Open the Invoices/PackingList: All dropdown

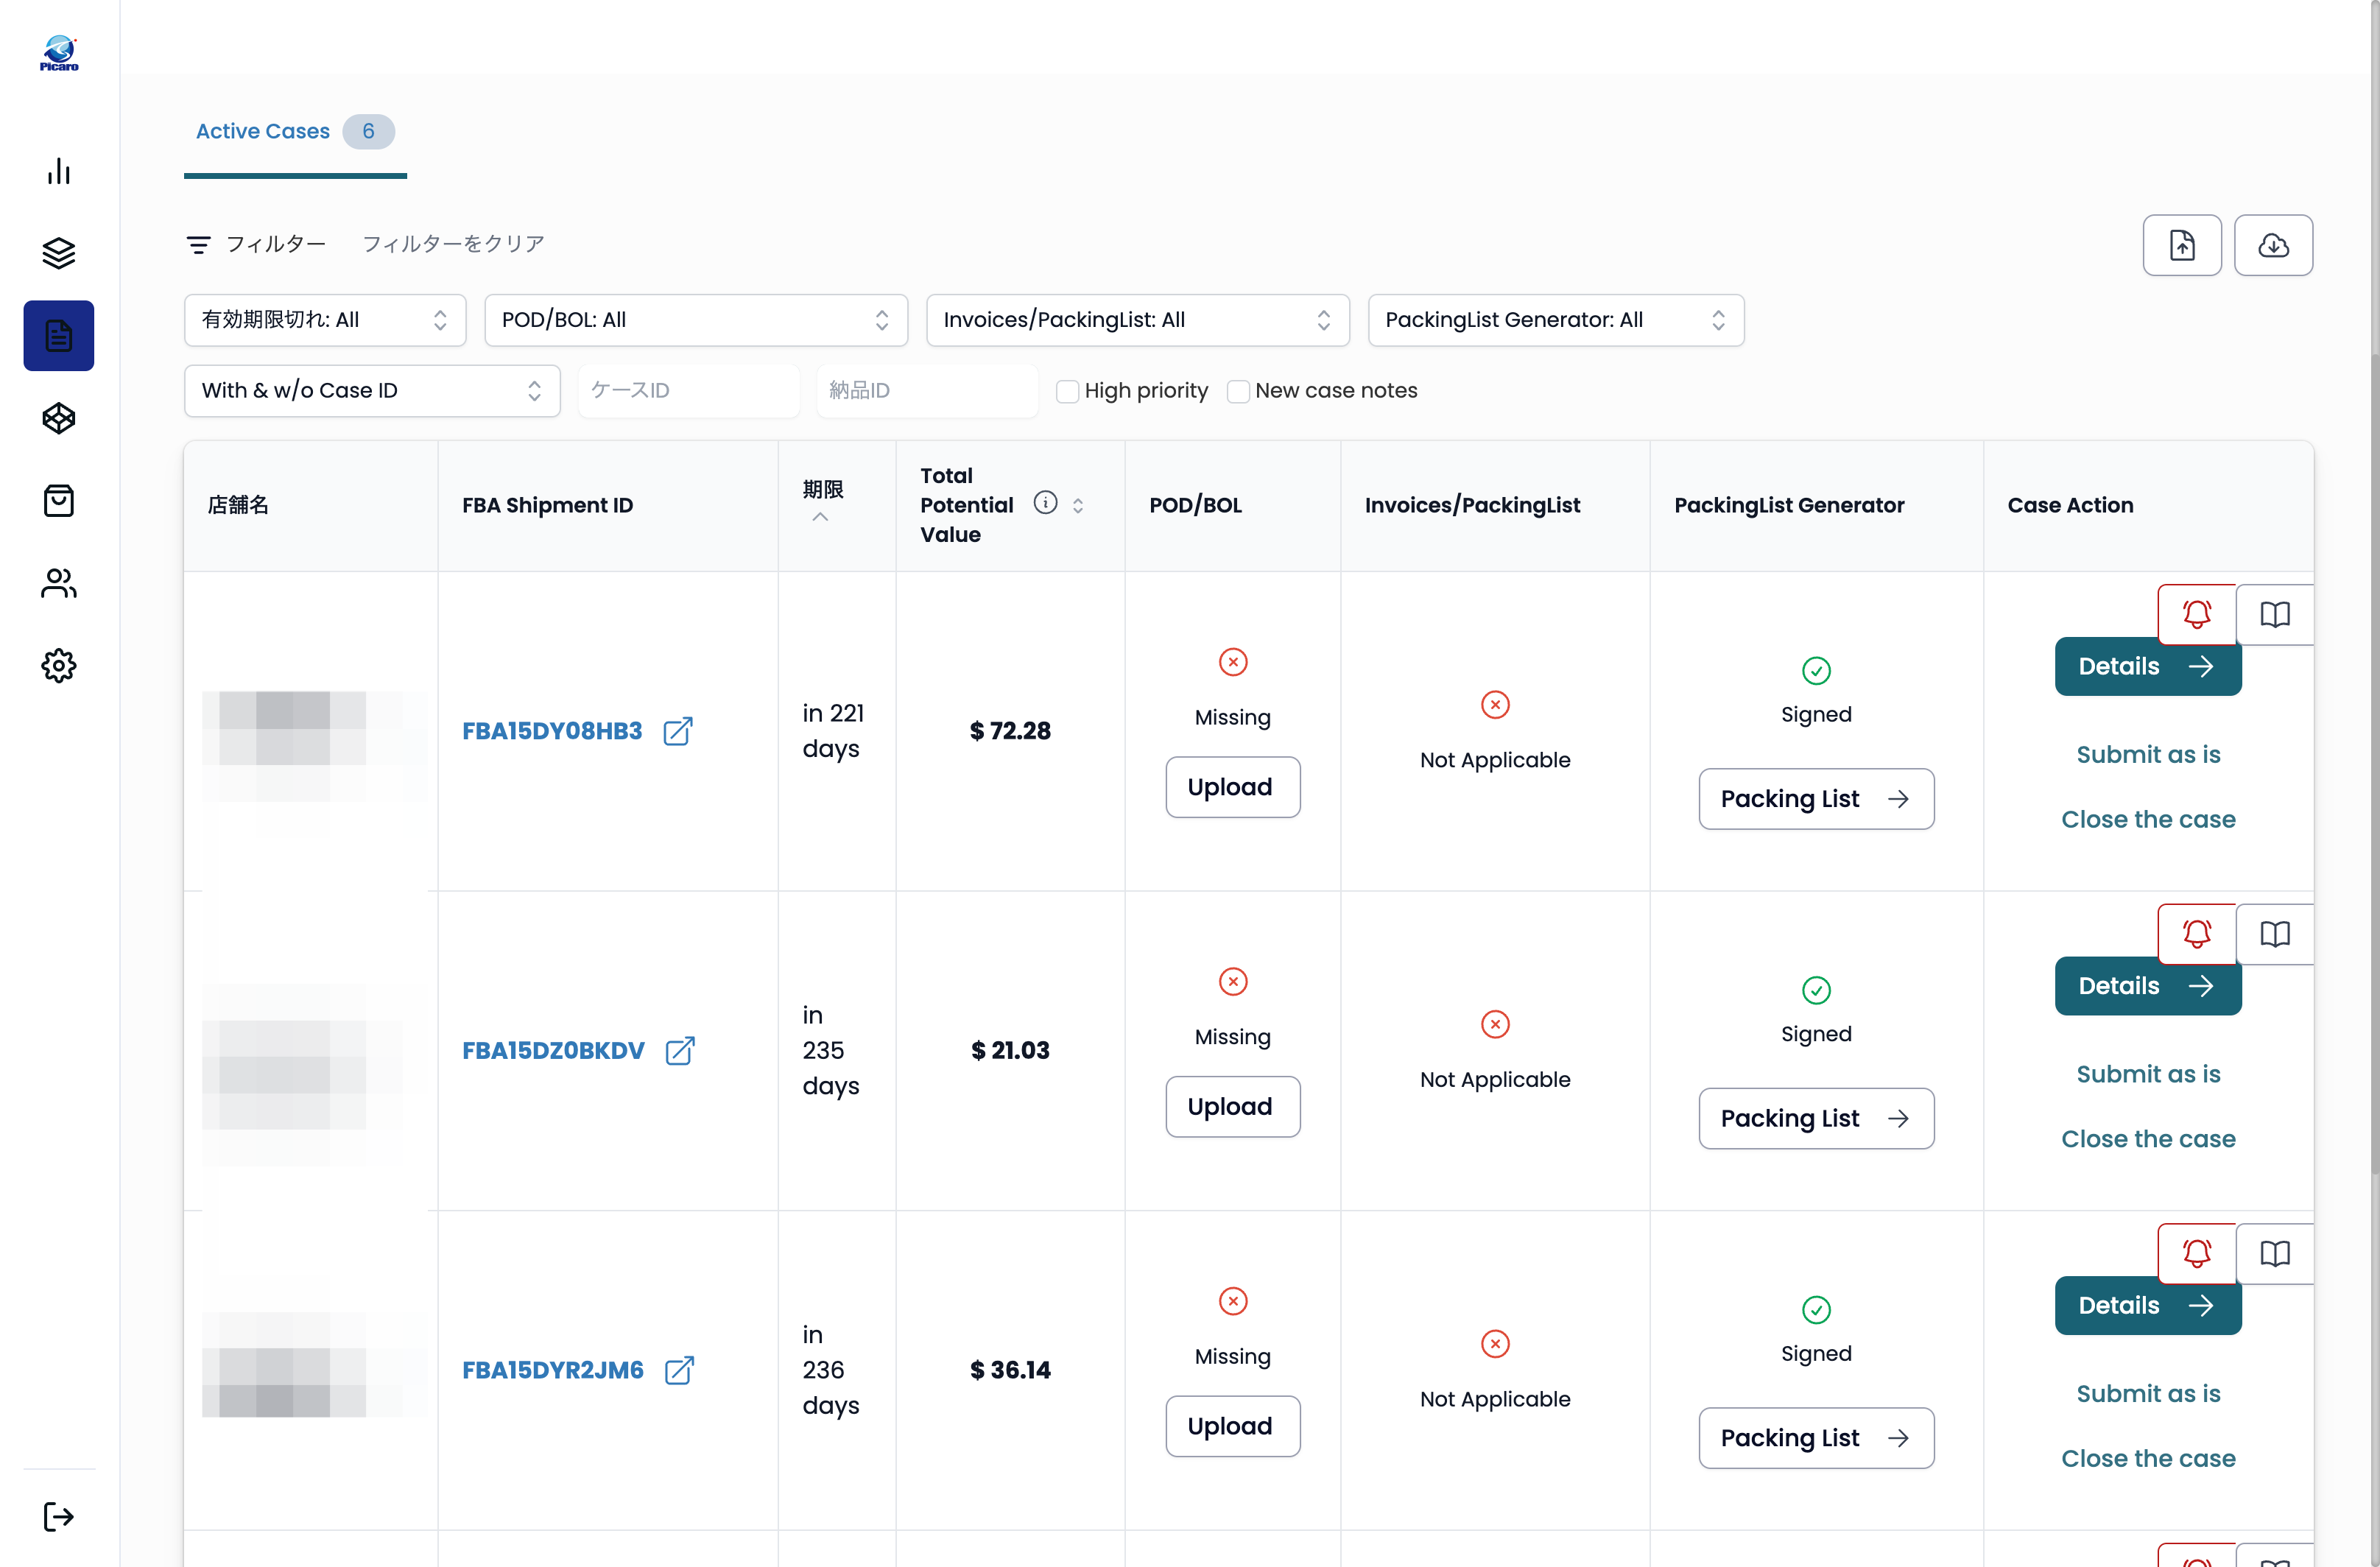click(x=1138, y=320)
